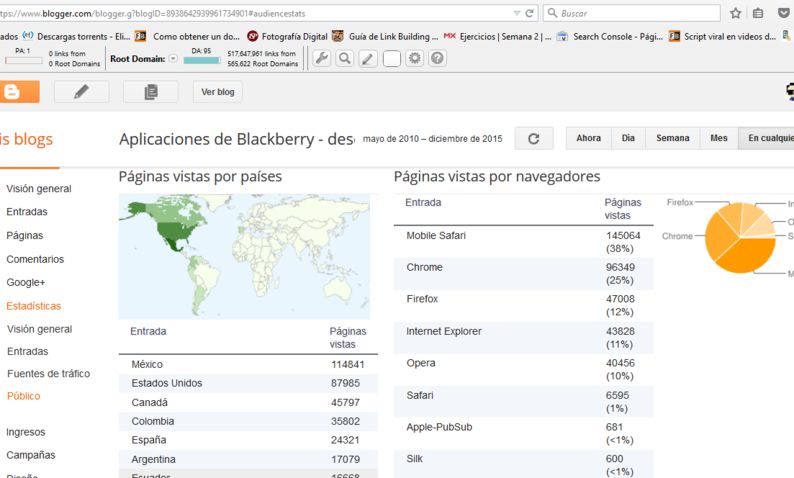Click the España country row

click(x=248, y=440)
